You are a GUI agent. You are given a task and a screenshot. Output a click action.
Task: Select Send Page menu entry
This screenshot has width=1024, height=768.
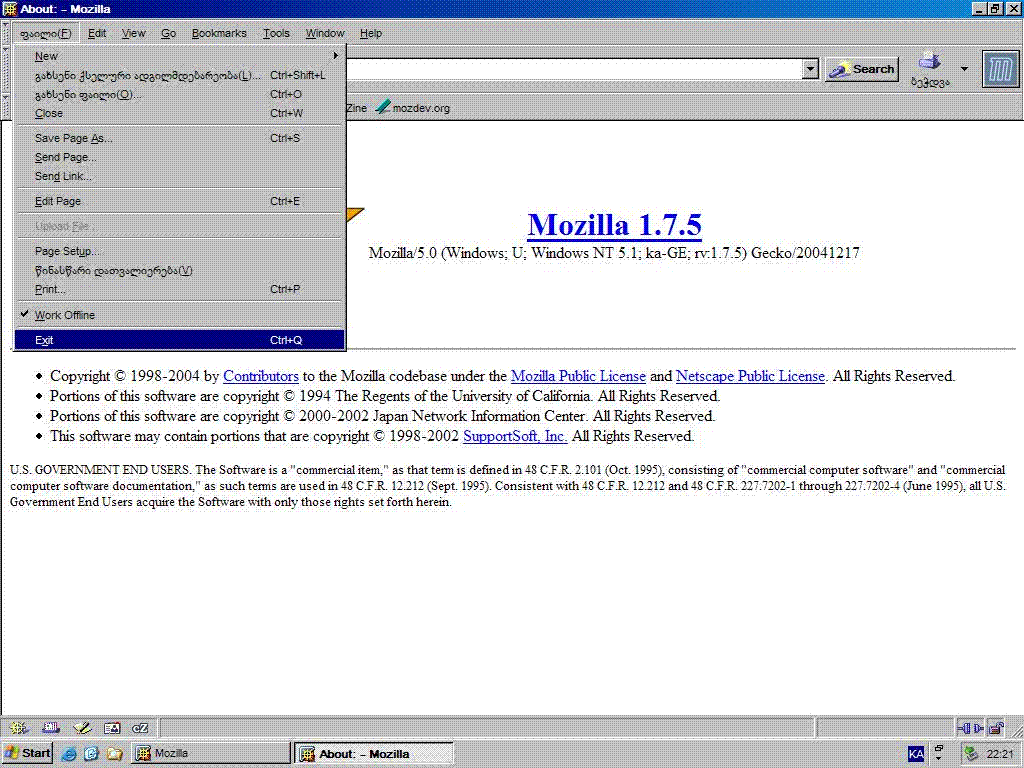pyautogui.click(x=180, y=157)
